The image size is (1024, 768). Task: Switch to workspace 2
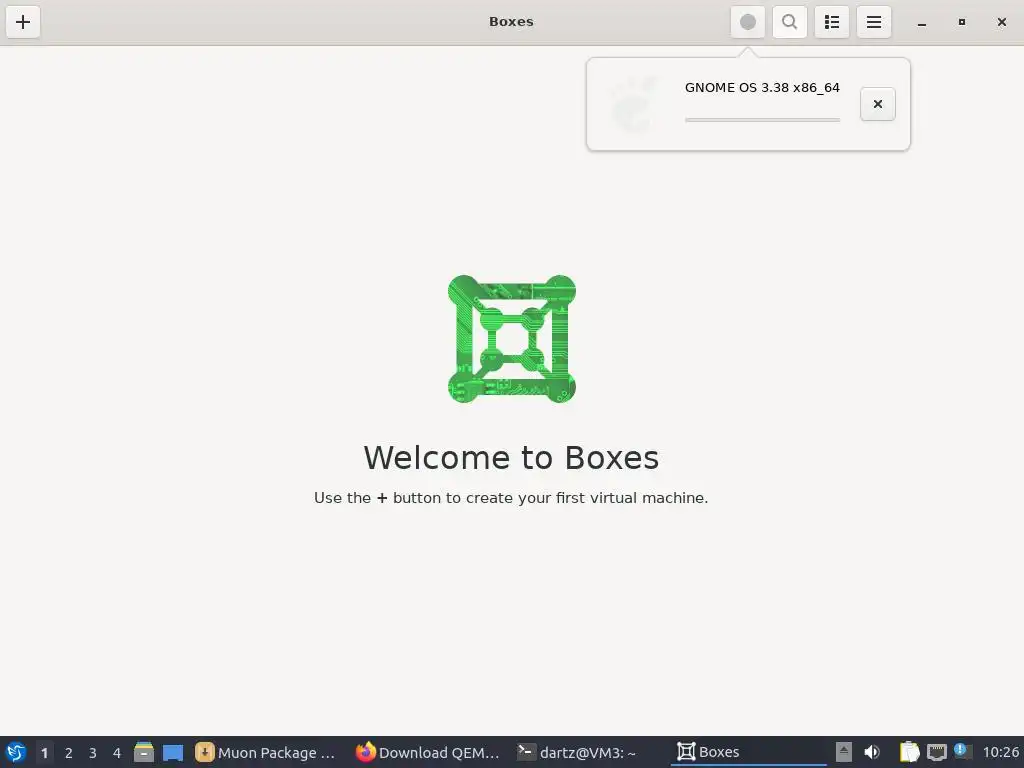tap(69, 753)
